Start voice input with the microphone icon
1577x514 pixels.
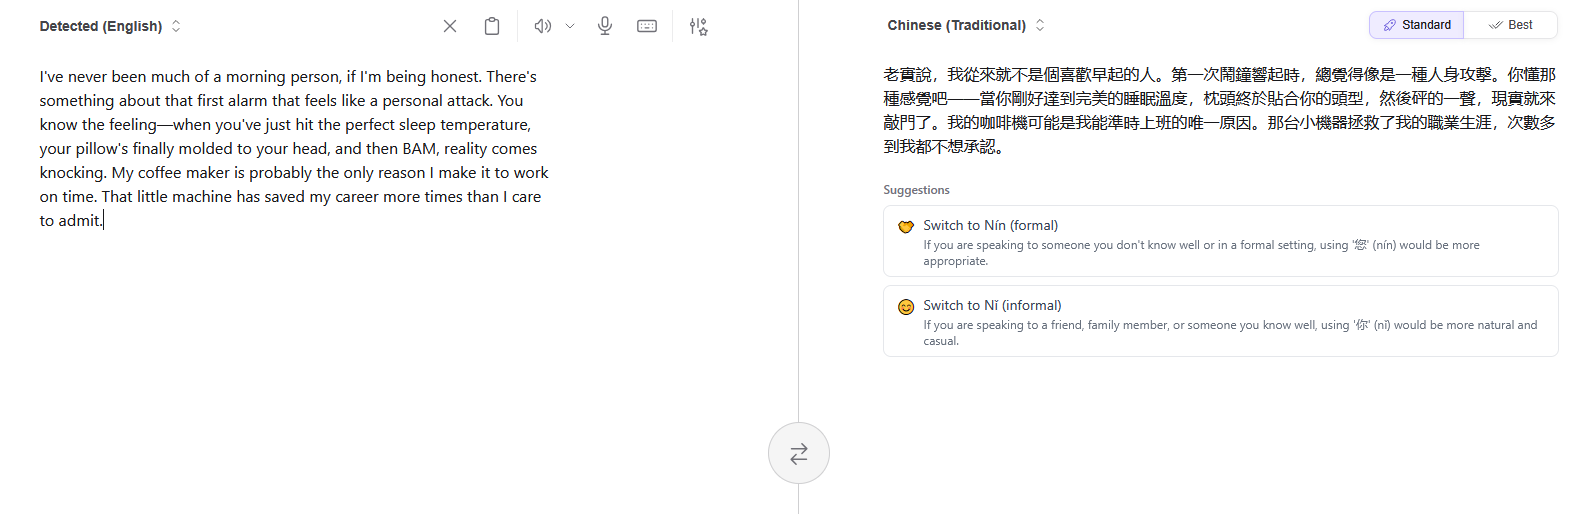[605, 26]
